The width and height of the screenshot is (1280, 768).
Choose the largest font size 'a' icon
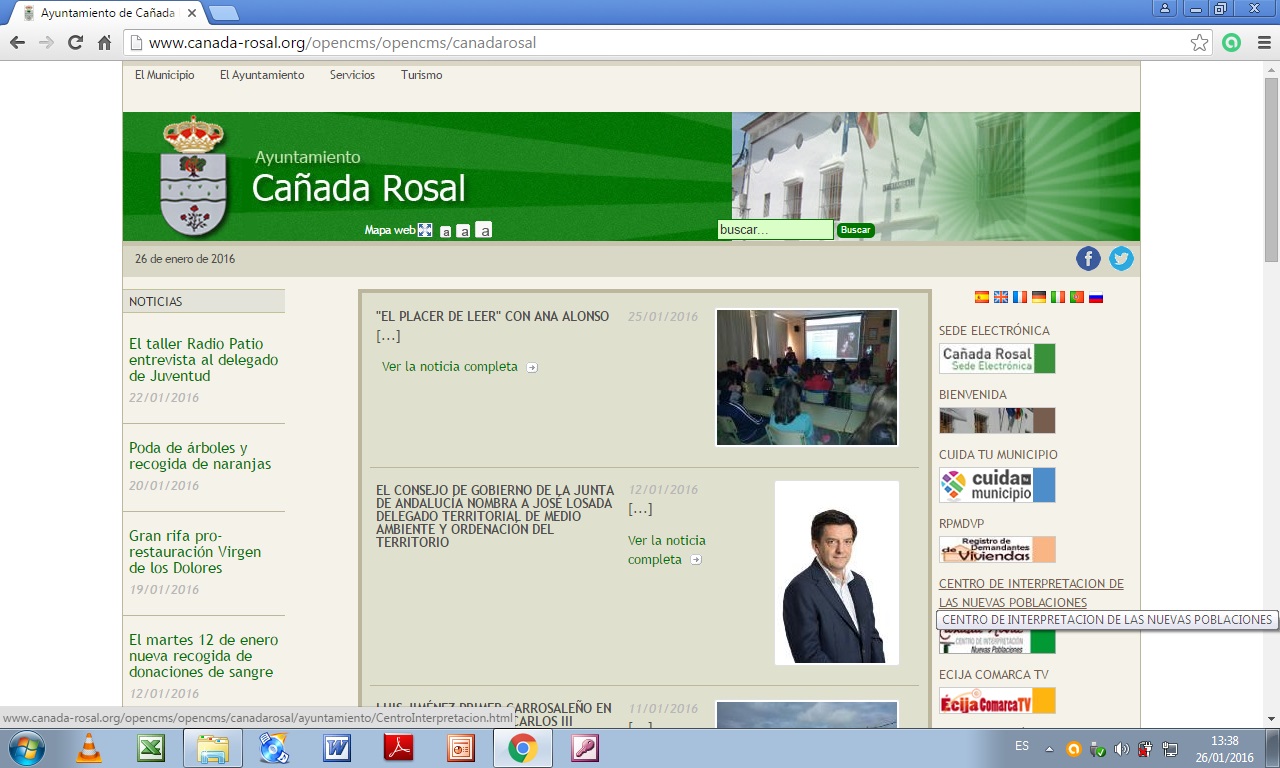[x=484, y=230]
